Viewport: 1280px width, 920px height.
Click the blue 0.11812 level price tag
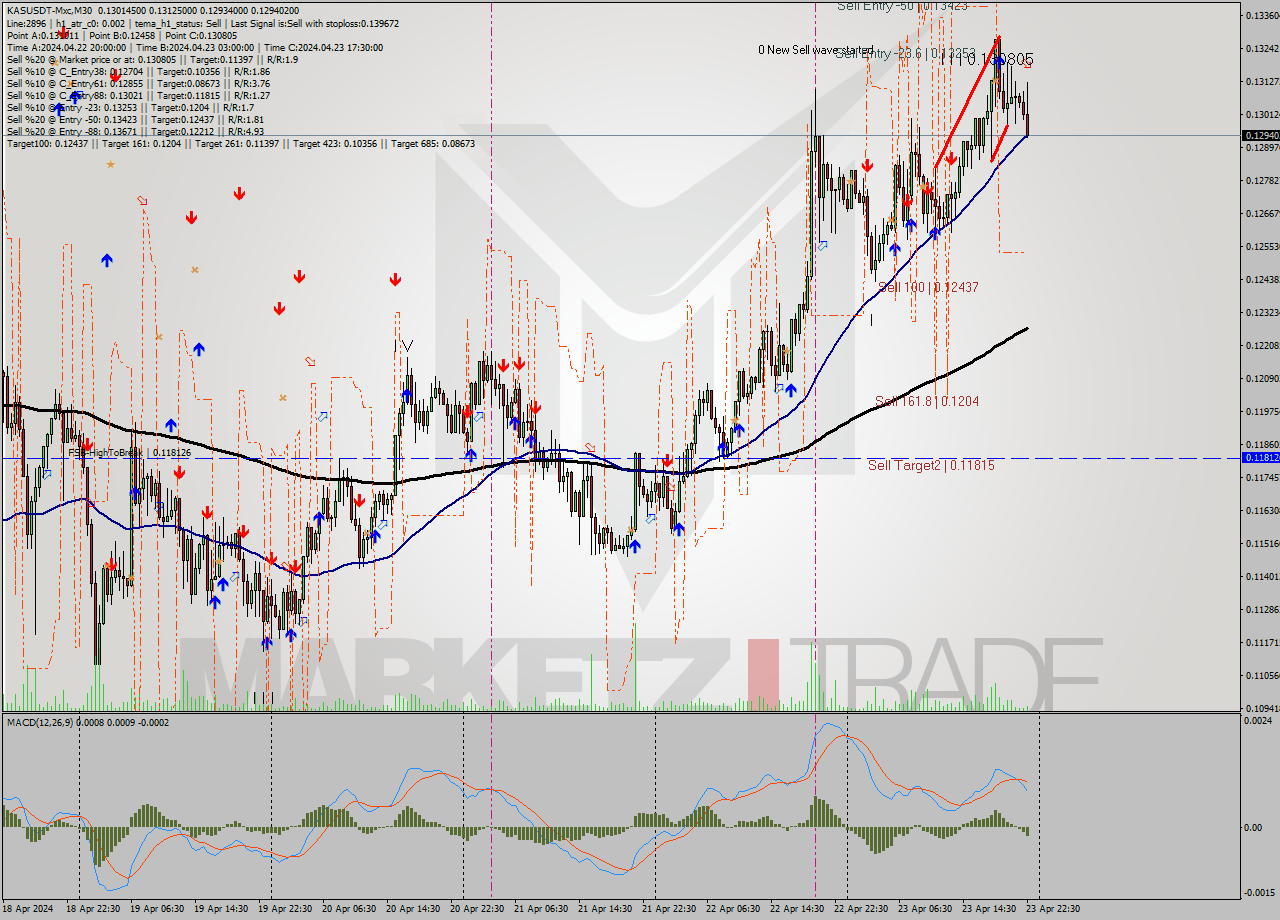1259,458
